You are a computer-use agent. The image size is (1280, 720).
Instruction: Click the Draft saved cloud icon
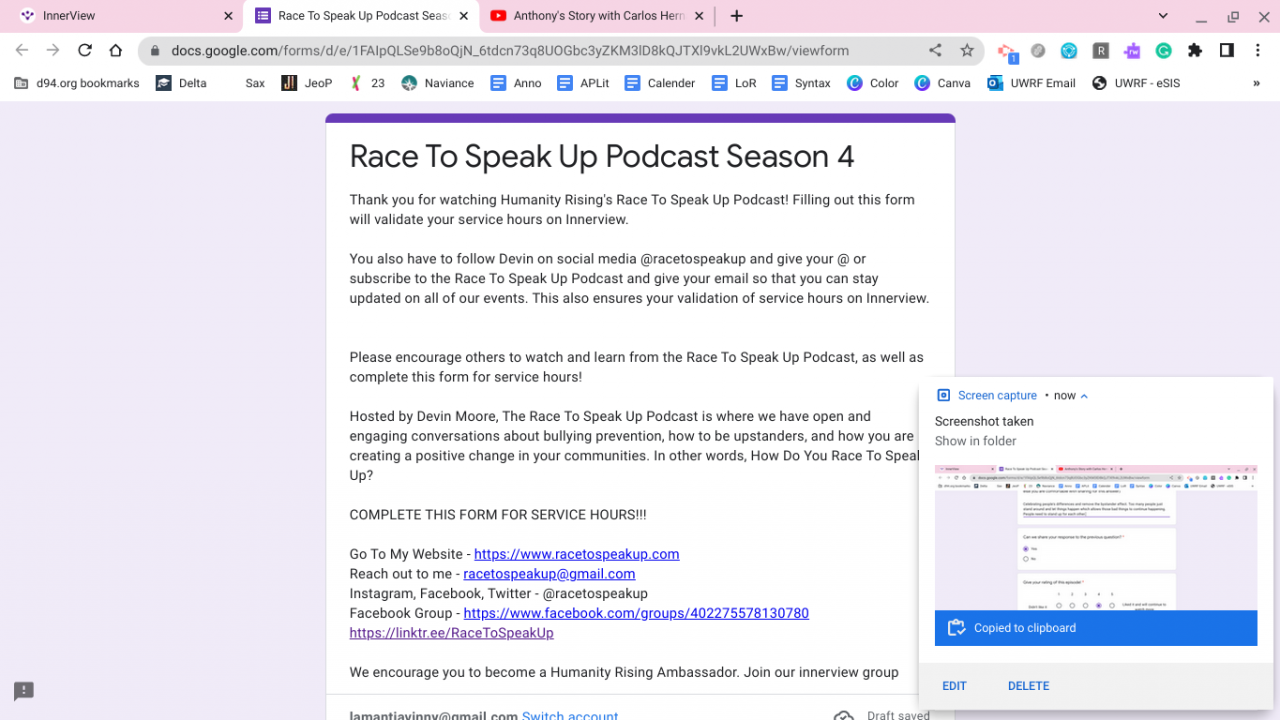point(844,716)
